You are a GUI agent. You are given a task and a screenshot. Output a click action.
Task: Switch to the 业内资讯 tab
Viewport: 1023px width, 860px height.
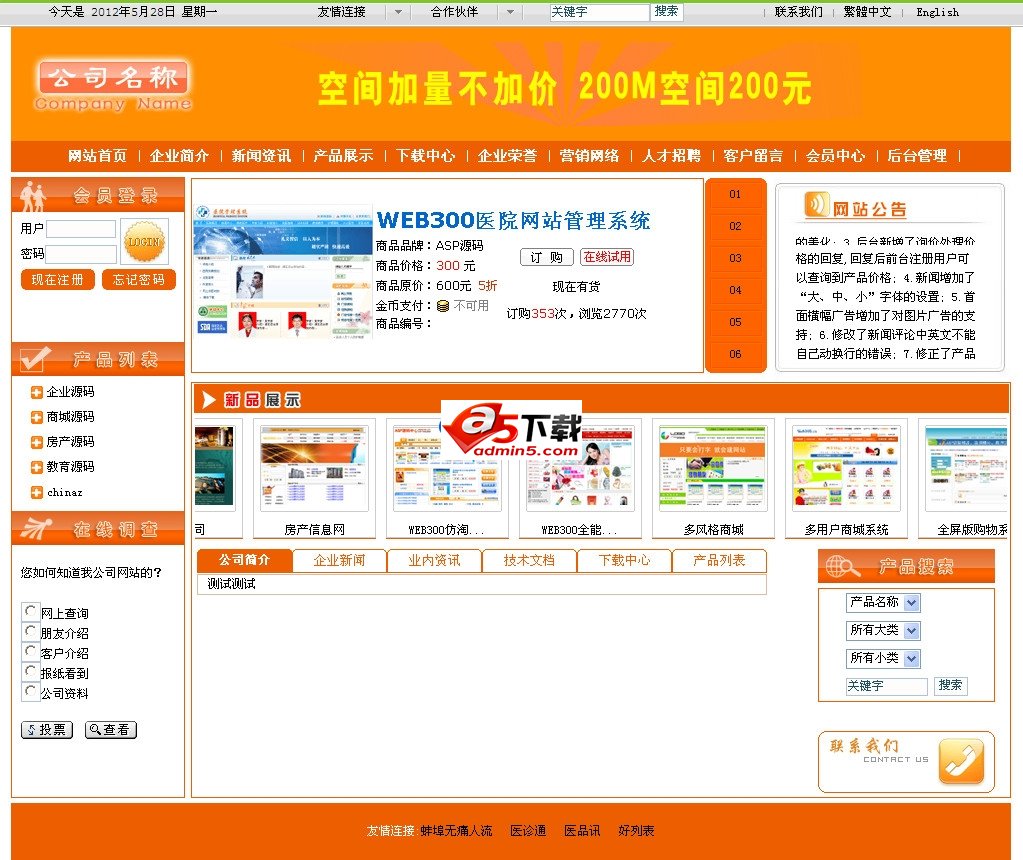435,561
